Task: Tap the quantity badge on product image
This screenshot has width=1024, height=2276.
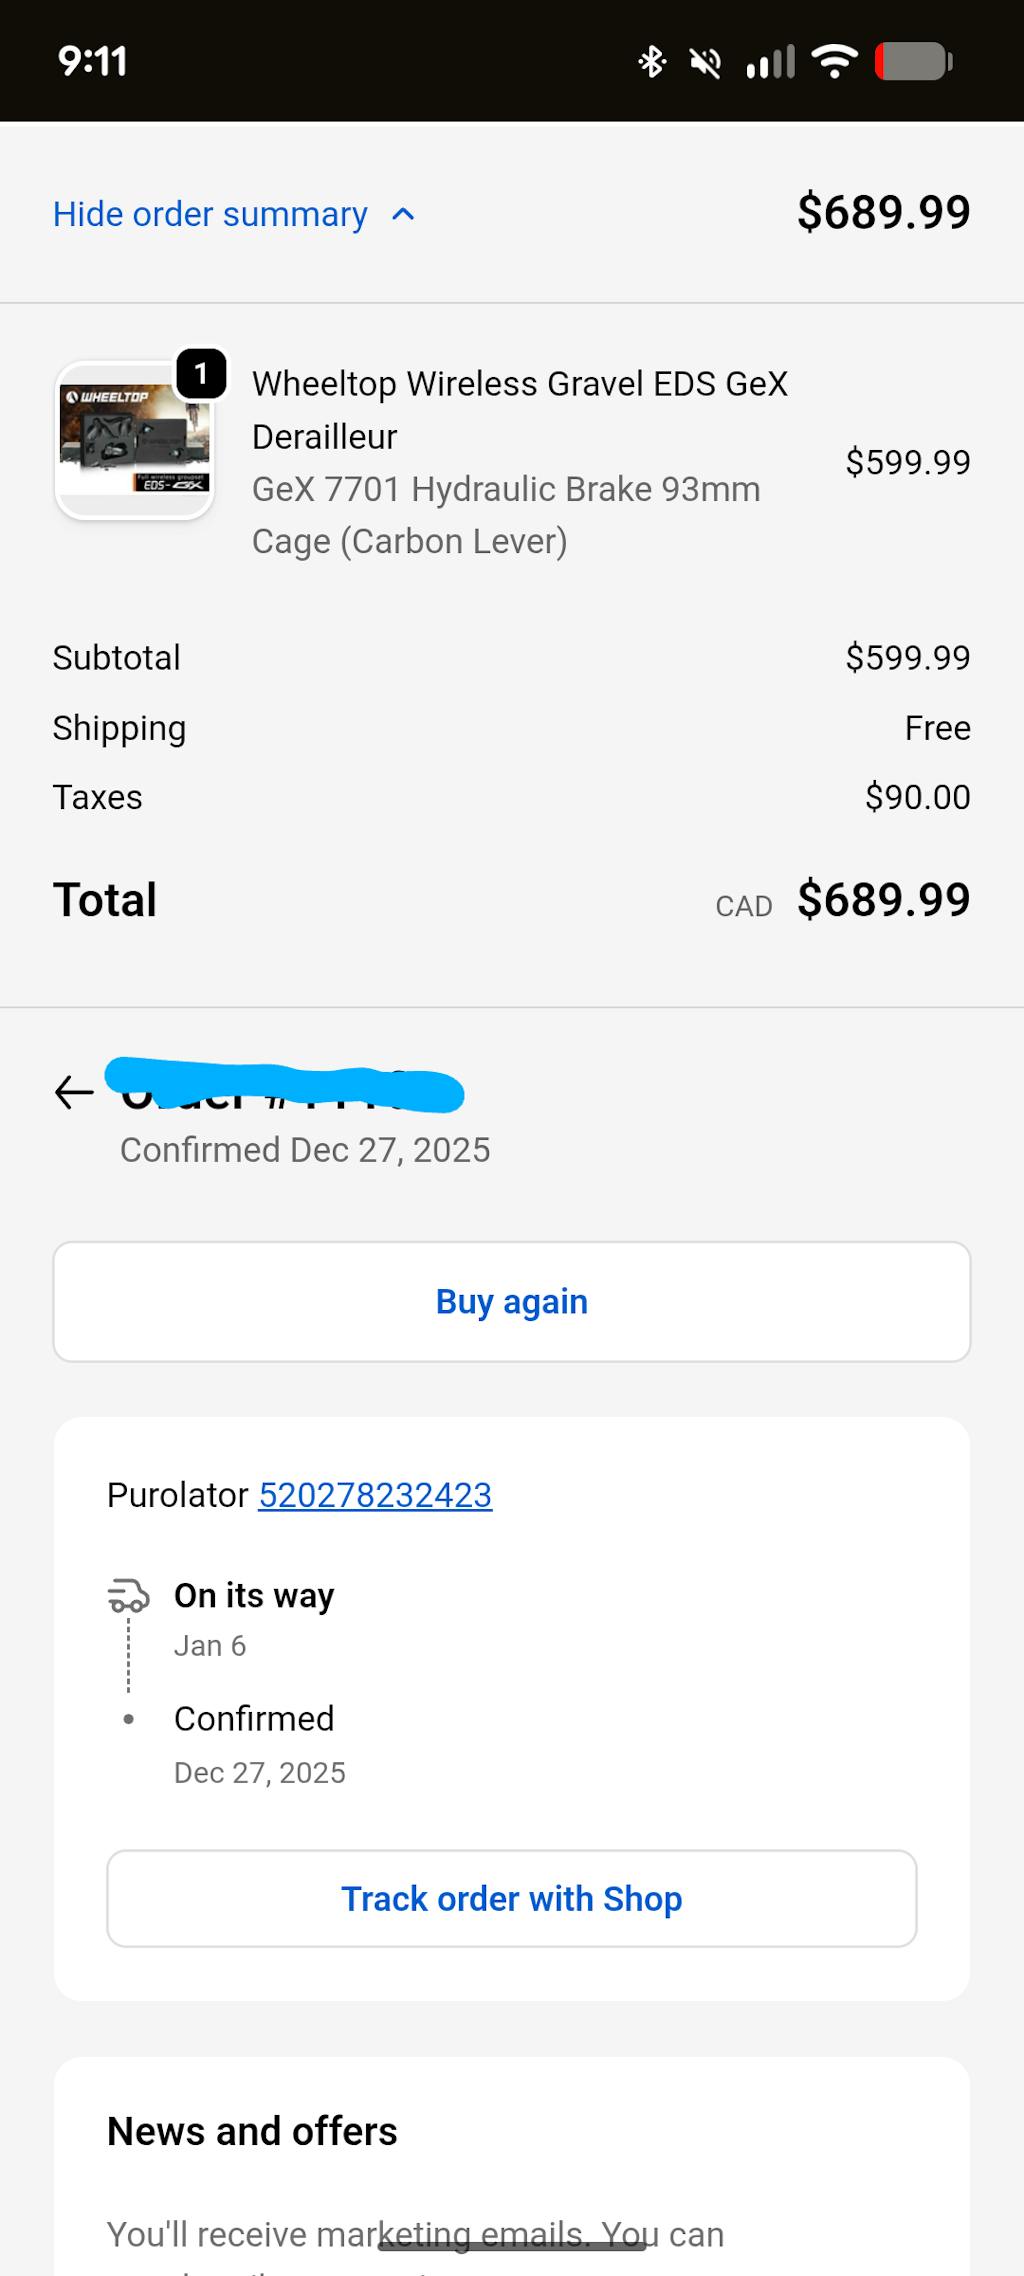Action: 201,374
